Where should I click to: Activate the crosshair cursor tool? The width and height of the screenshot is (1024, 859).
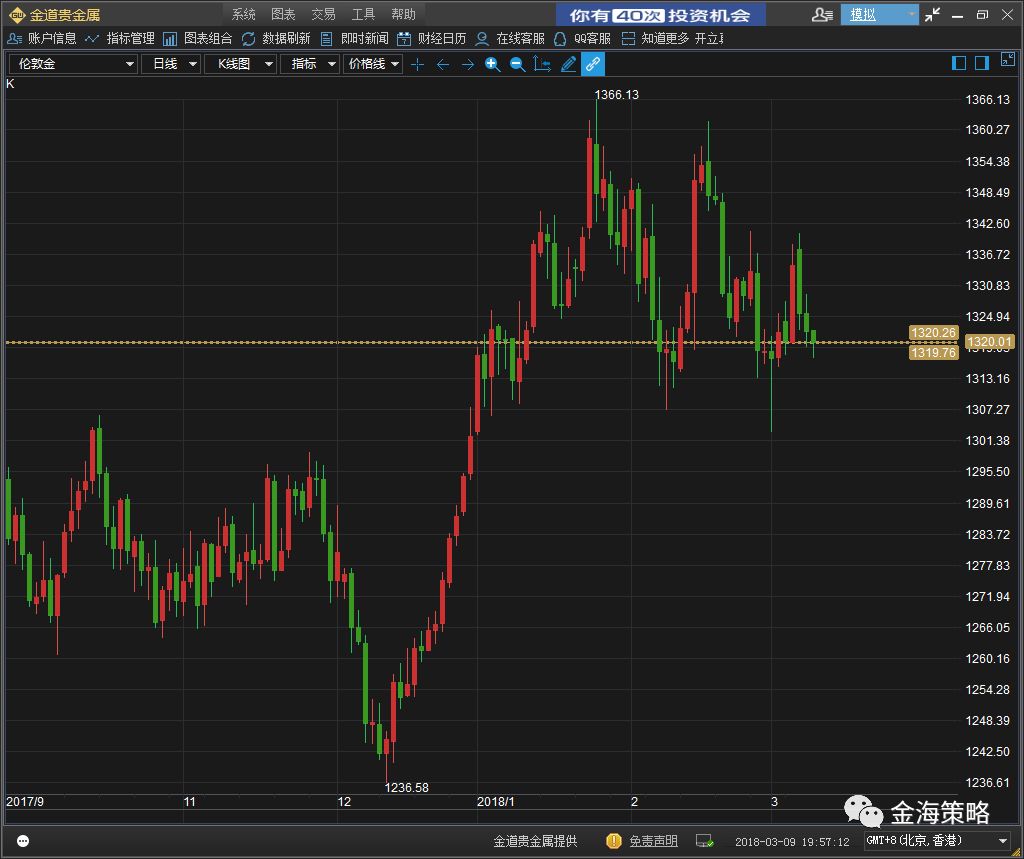418,64
